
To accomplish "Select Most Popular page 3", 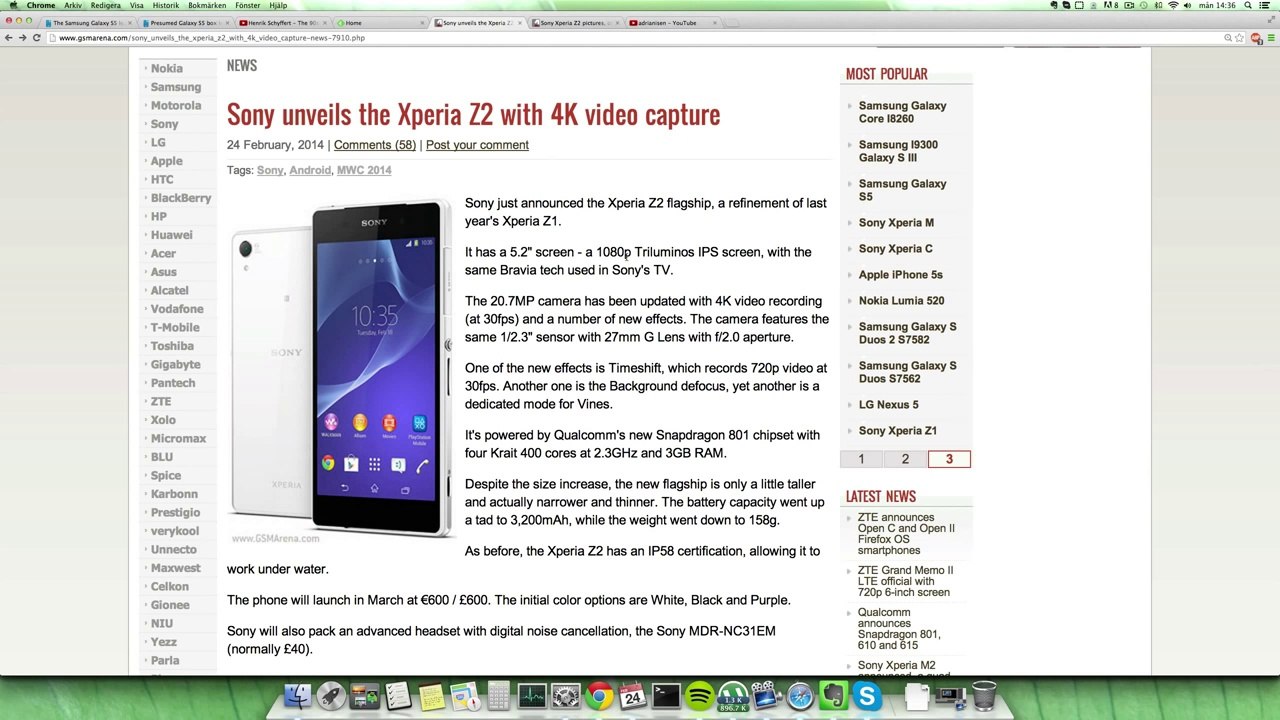I will [x=949, y=459].
